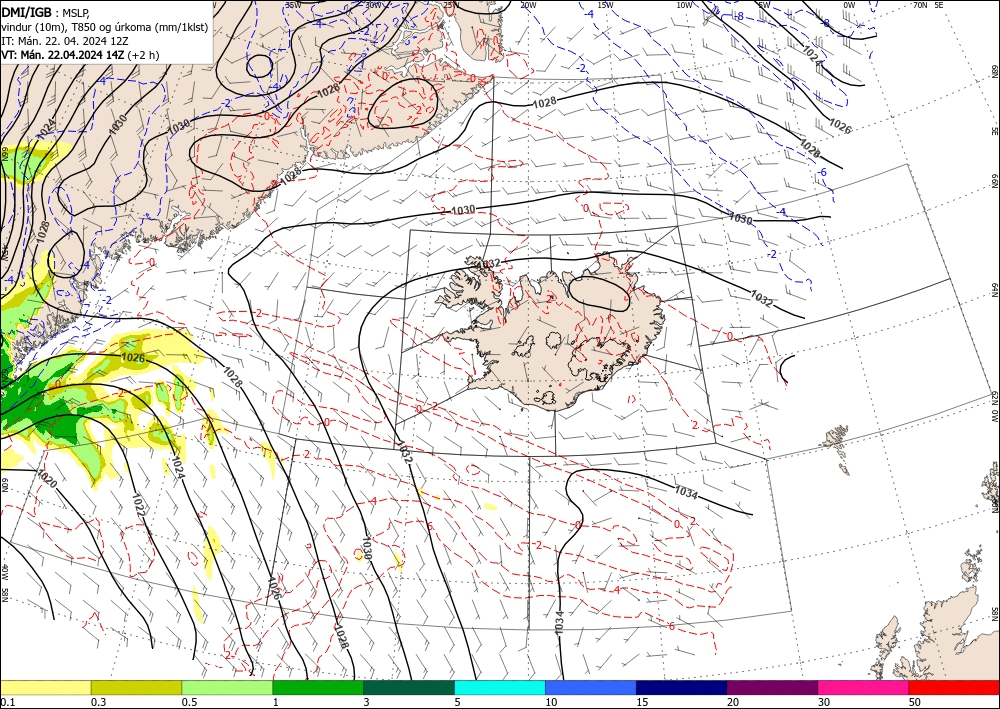Click the legend value '5'

point(458,702)
